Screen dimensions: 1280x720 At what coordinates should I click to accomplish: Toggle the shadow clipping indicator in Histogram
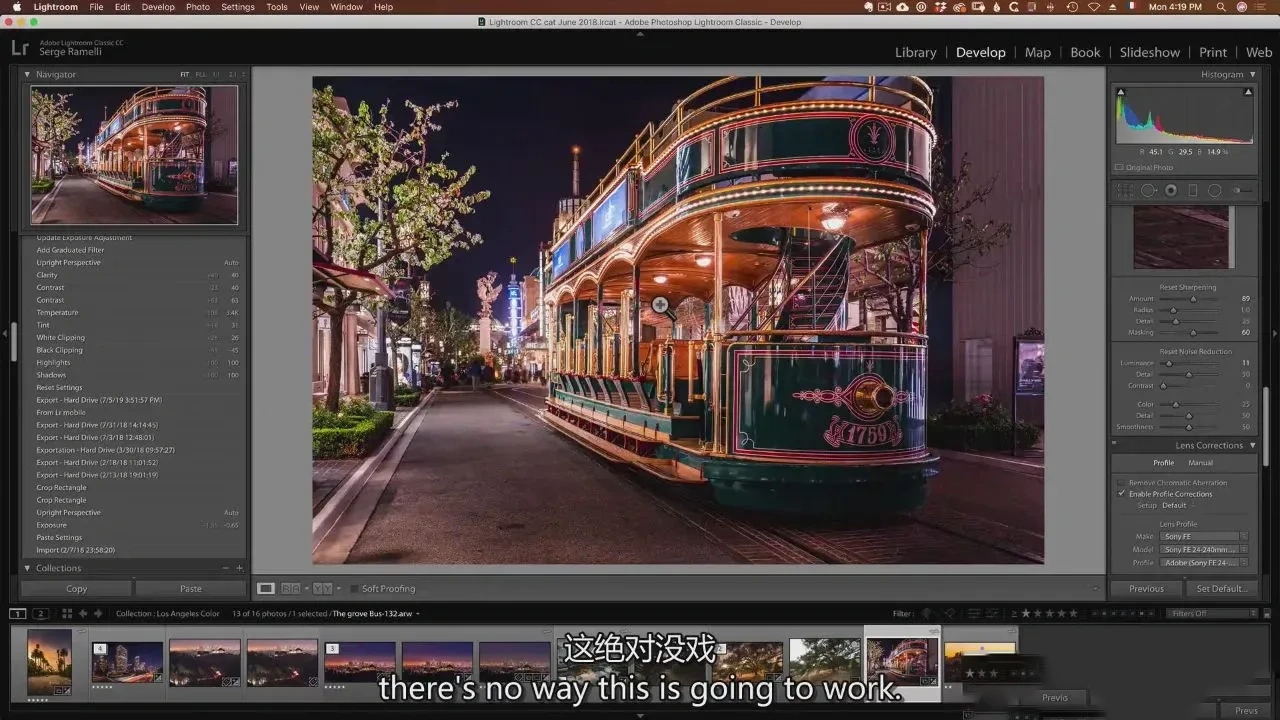(x=1120, y=92)
